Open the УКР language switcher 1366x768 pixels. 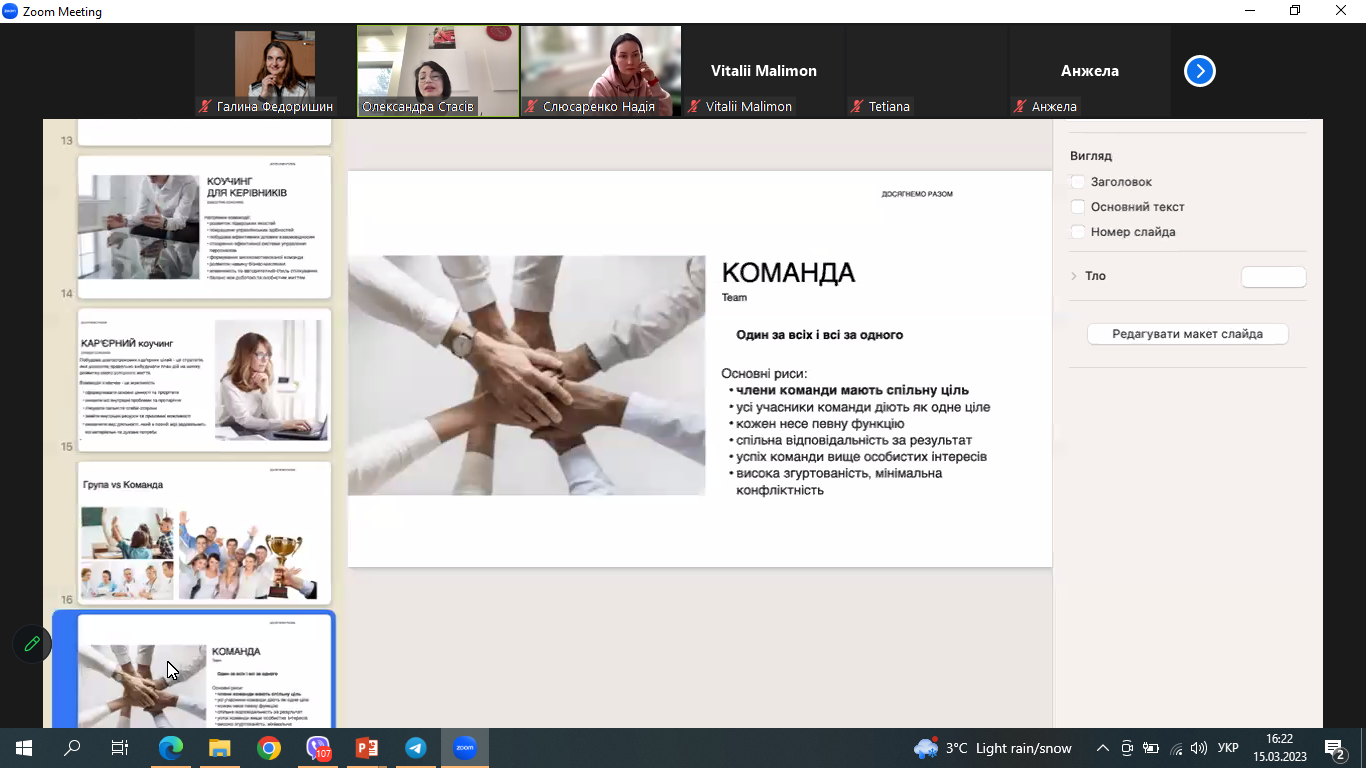pos(1229,748)
